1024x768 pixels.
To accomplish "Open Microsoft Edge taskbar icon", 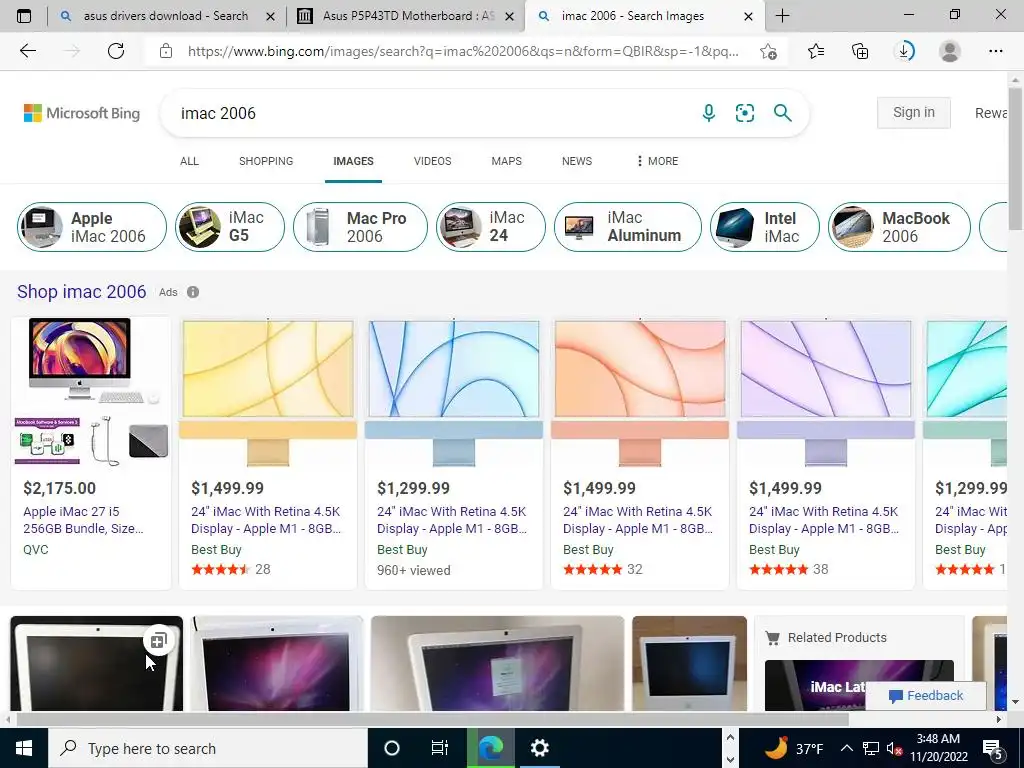I will coord(490,748).
